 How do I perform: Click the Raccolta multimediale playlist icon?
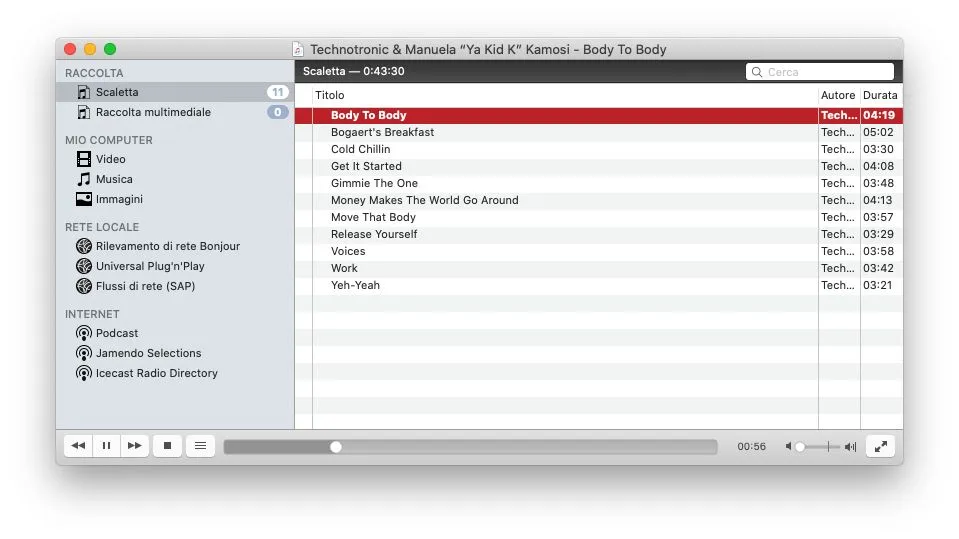pos(84,113)
